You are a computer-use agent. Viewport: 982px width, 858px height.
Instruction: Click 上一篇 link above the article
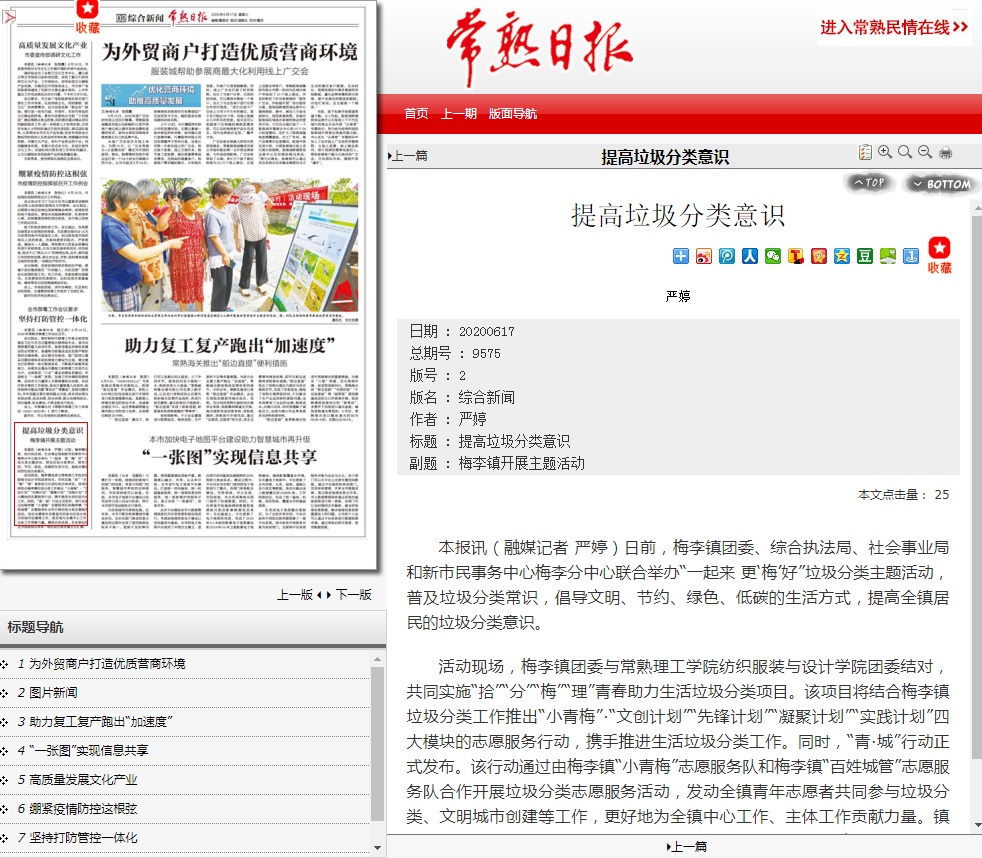408,156
